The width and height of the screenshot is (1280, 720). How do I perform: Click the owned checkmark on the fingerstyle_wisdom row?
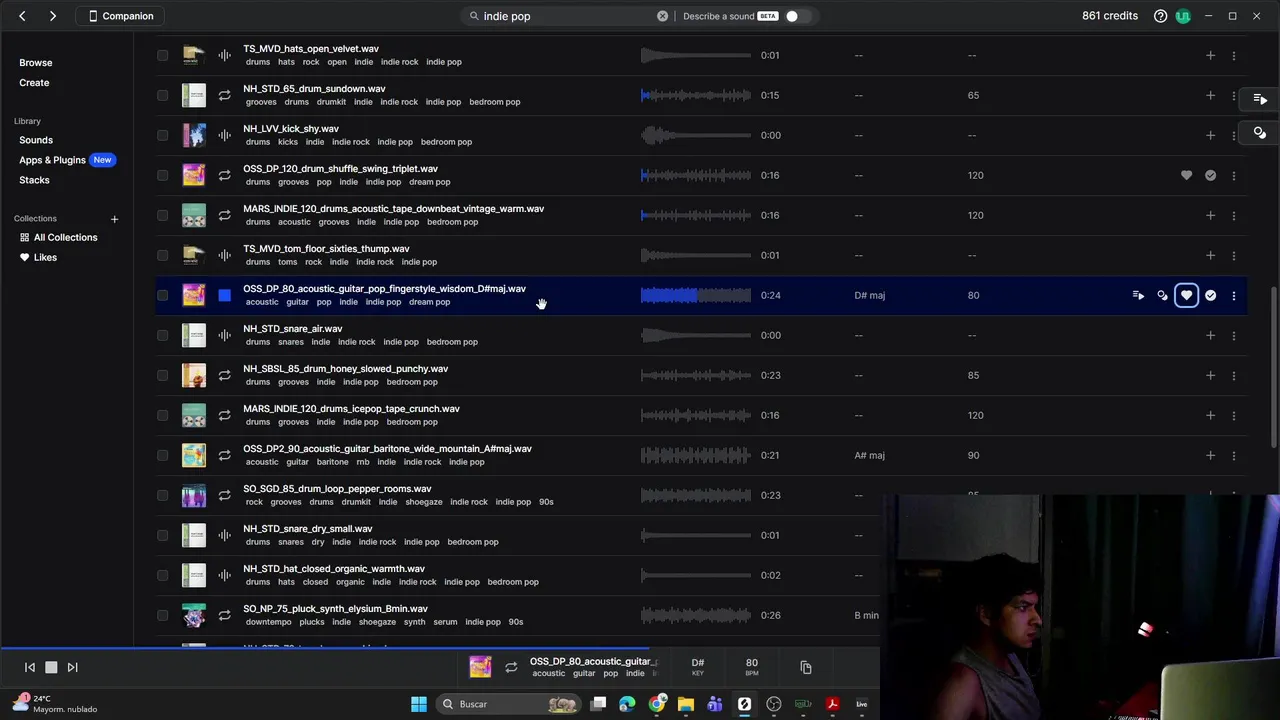[x=1210, y=295]
